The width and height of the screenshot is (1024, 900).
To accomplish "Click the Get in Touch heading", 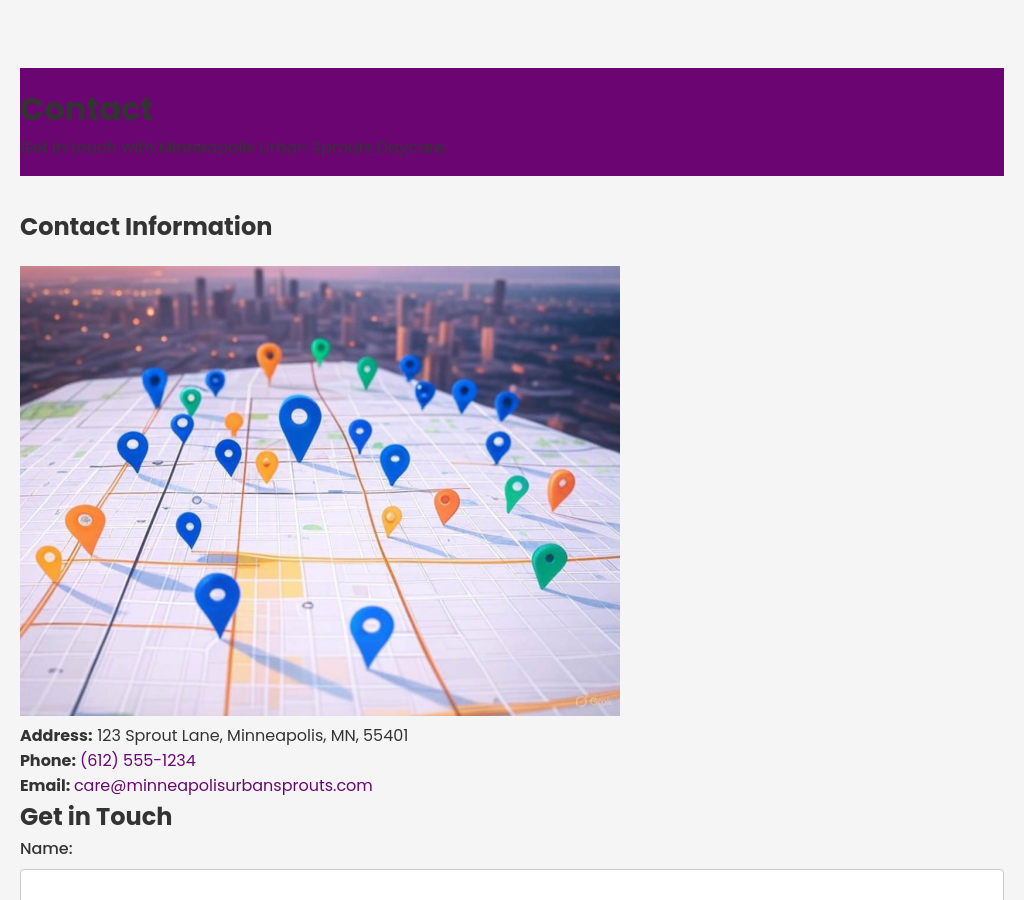I will 96,817.
